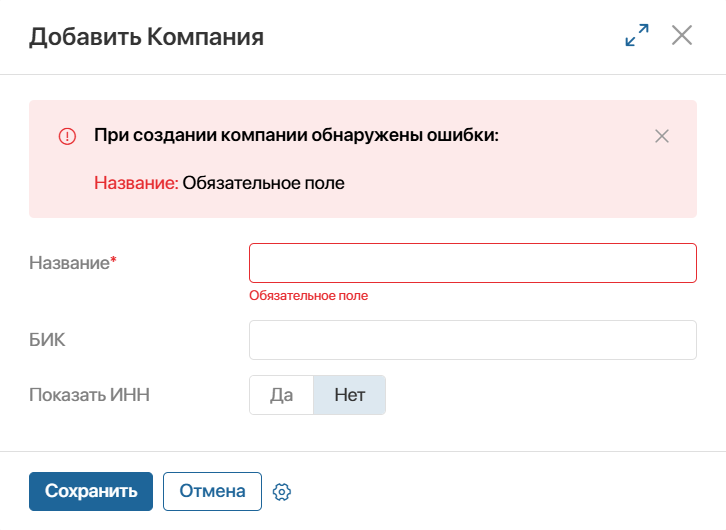Focus the Название input field
Image resolution: width=726 pixels, height=530 pixels.
pos(473,263)
